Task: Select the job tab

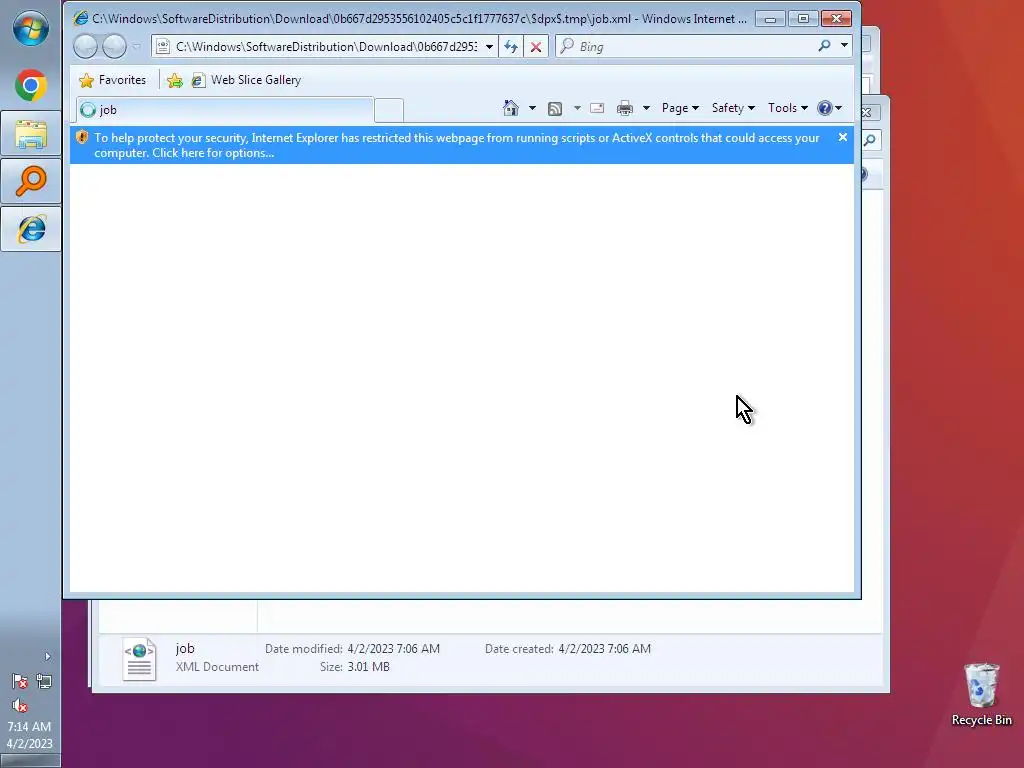Action: [225, 110]
